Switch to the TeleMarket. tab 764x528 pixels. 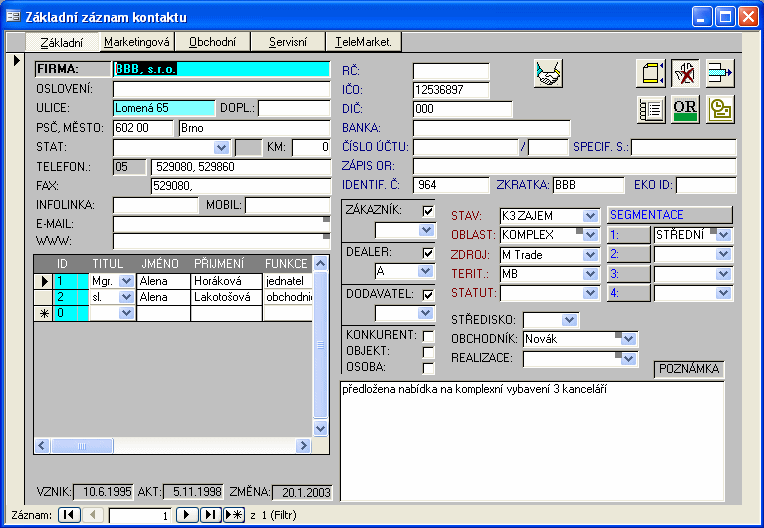coord(363,42)
